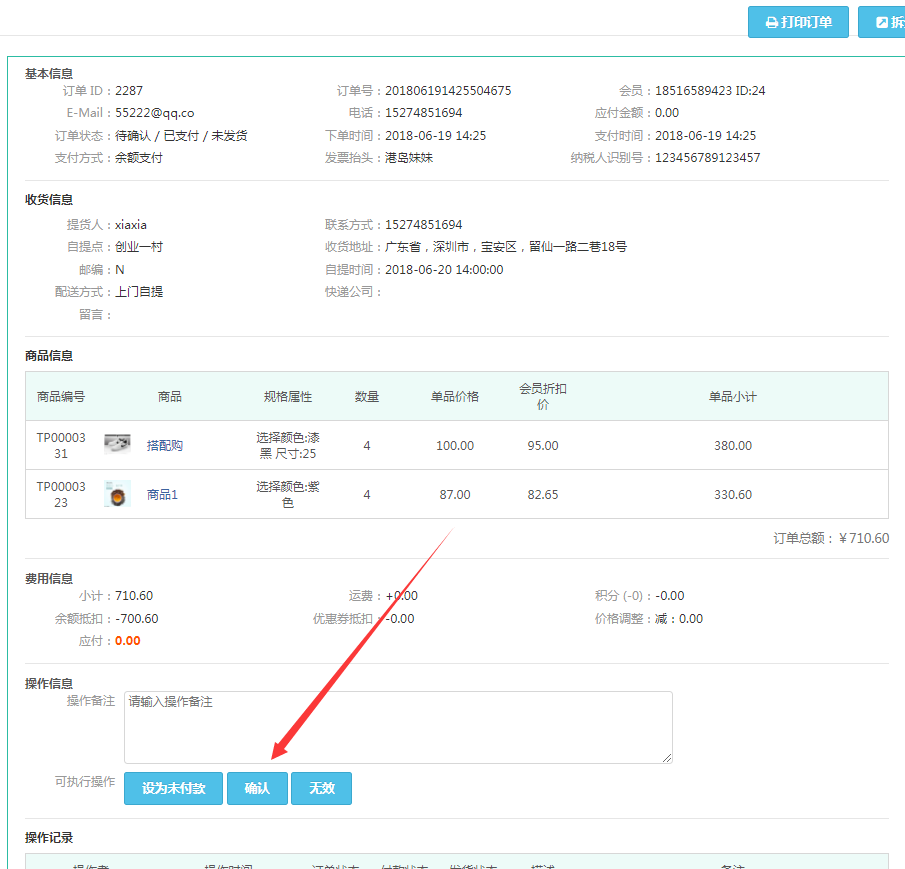905x869 pixels.
Task: Click the 商品编号 column header
Action: [x=61, y=397]
